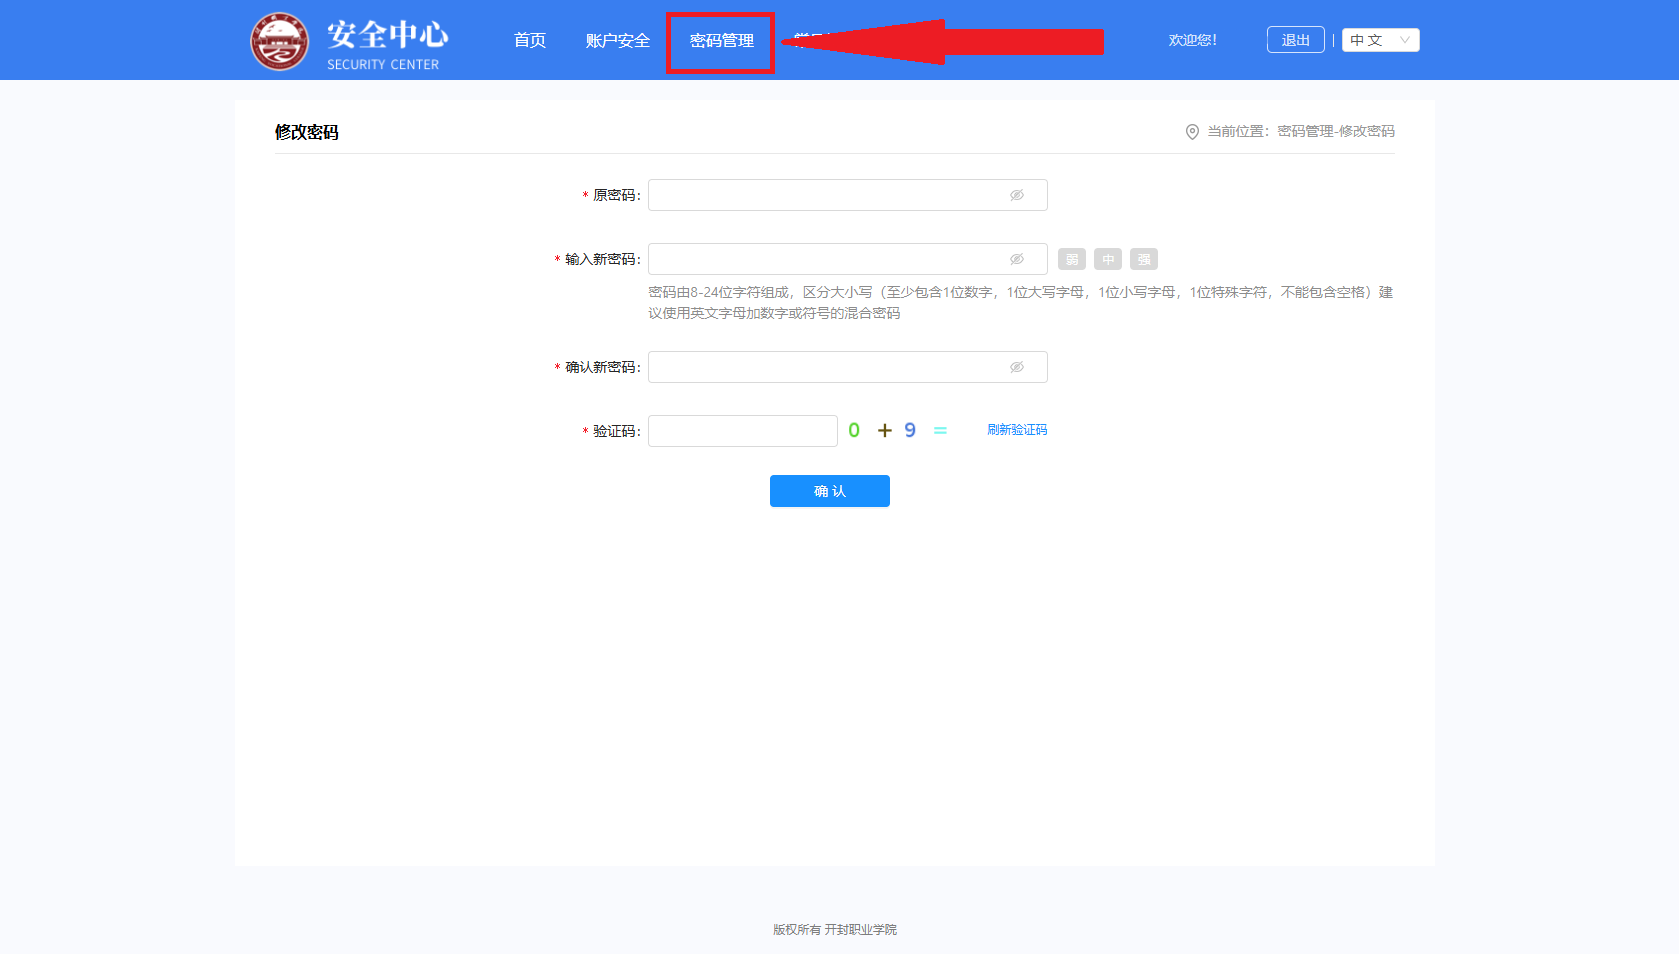Click the college emblem logo
The width and height of the screenshot is (1679, 954).
click(x=279, y=42)
